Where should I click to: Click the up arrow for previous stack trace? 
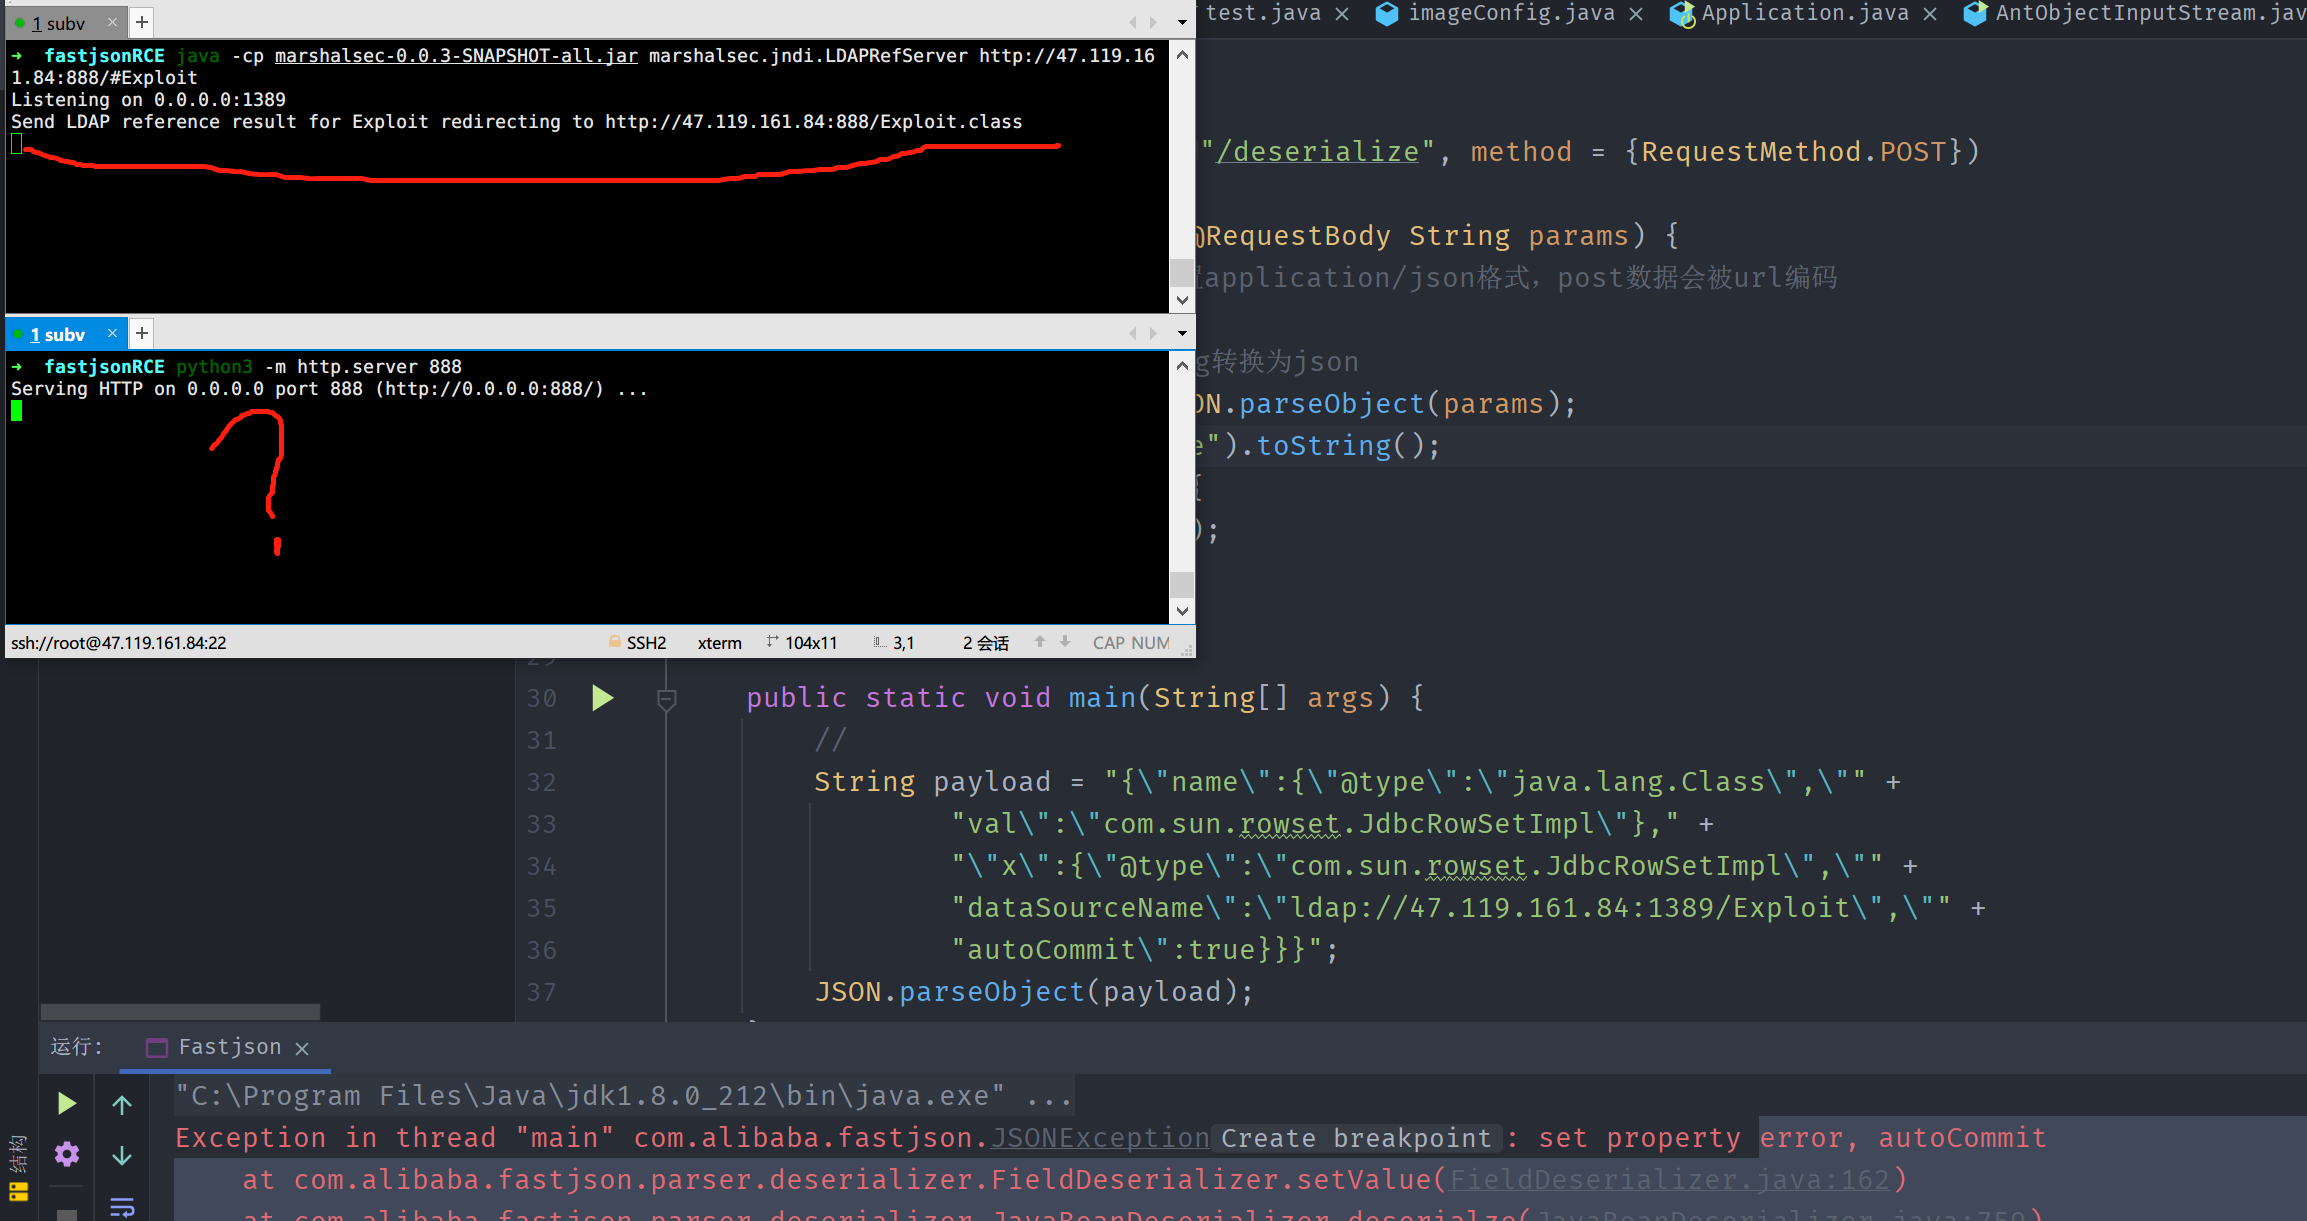coord(122,1105)
